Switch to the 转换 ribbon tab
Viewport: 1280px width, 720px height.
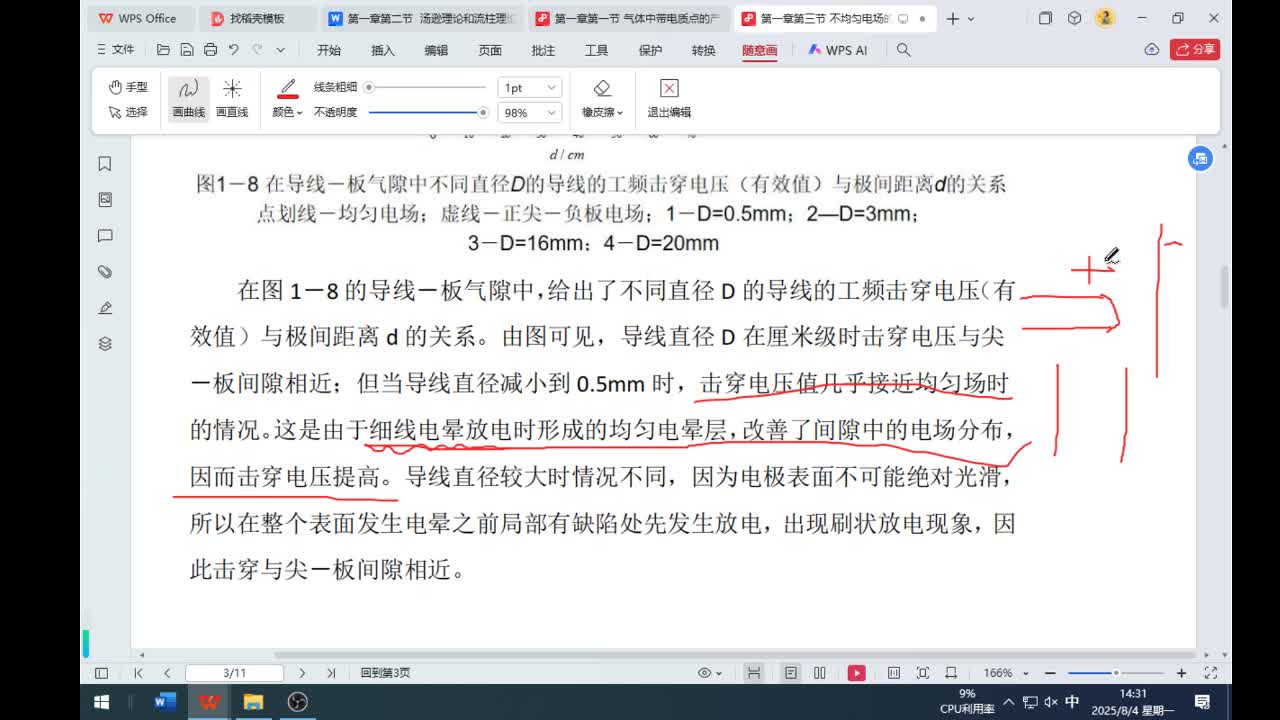[x=704, y=50]
